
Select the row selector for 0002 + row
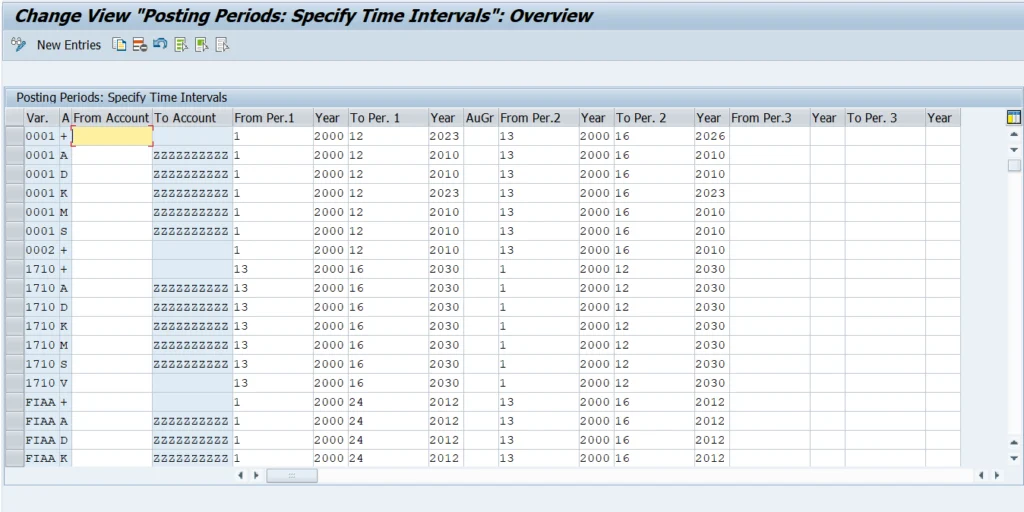pyautogui.click(x=14, y=250)
